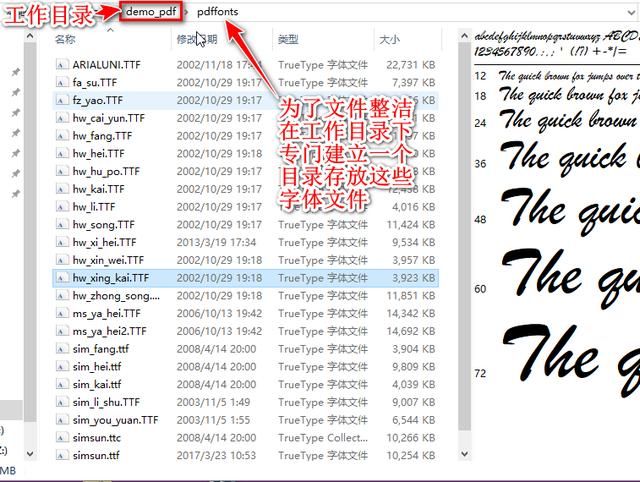Click the 48 point font preview sample
Viewport: 640px width, 482px height.
click(570, 212)
